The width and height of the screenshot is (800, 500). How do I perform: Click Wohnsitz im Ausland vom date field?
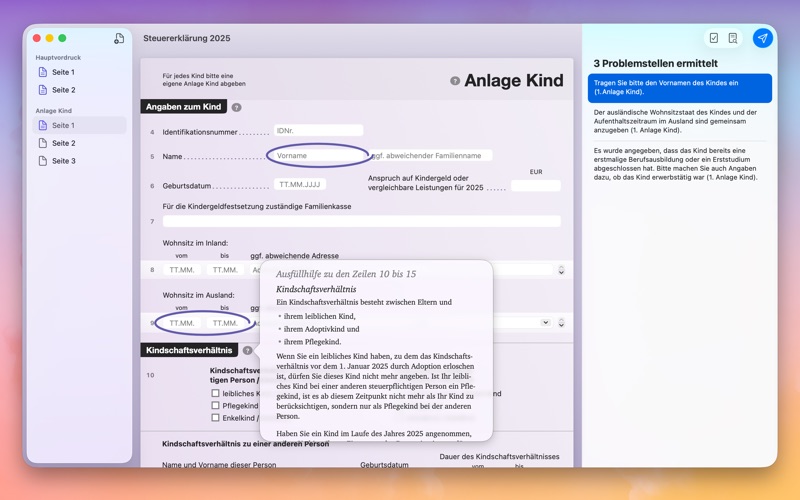[182, 323]
